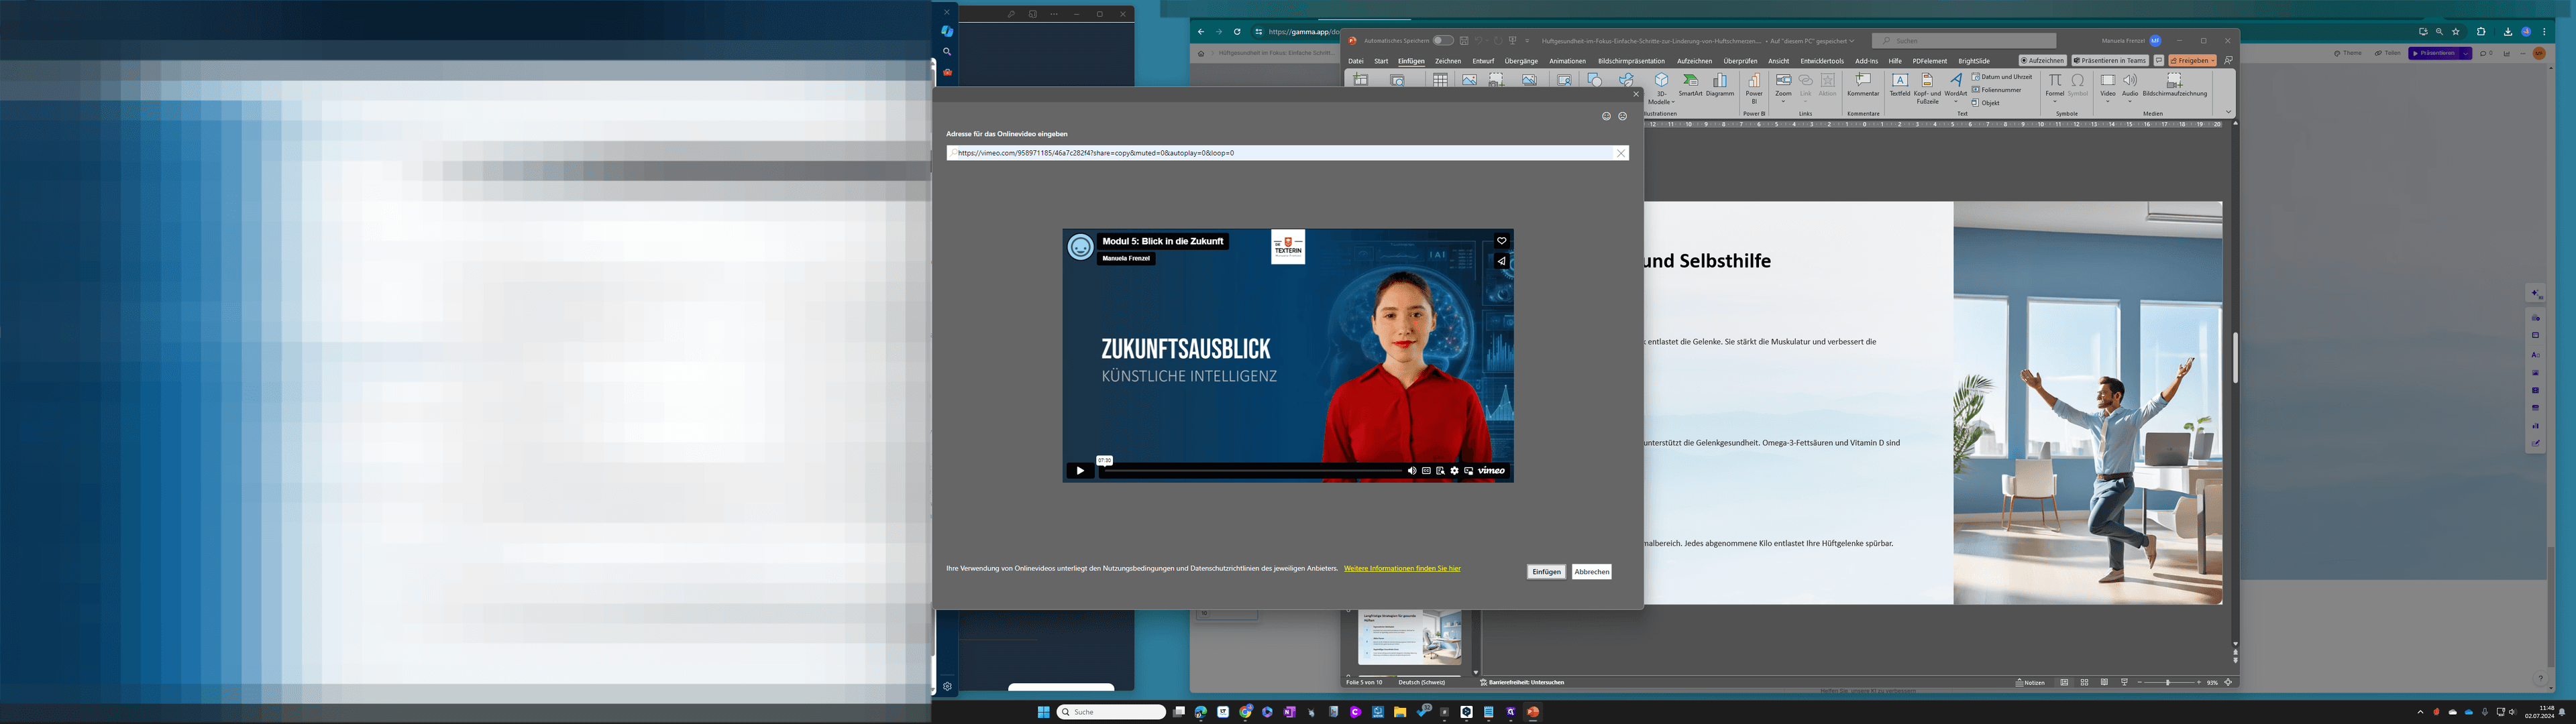Open 'Weitere Informationen finden Sie hier' link
Image resolution: width=2576 pixels, height=724 pixels.
tap(1402, 568)
